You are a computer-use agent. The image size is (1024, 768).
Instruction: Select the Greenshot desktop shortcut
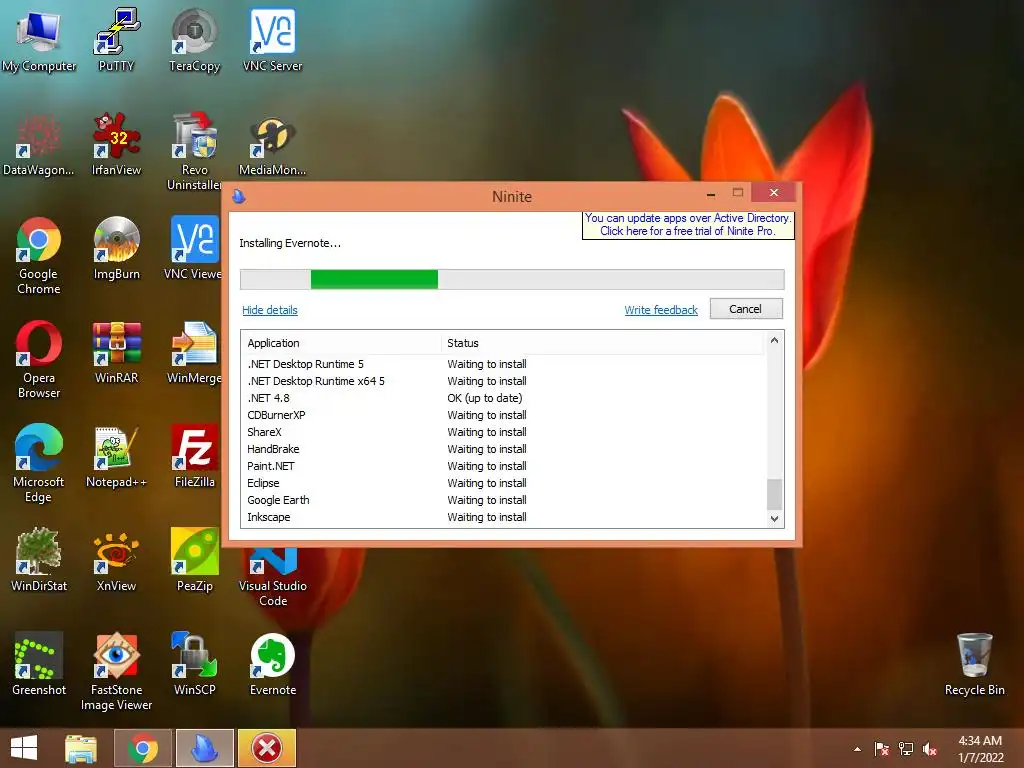pyautogui.click(x=39, y=664)
